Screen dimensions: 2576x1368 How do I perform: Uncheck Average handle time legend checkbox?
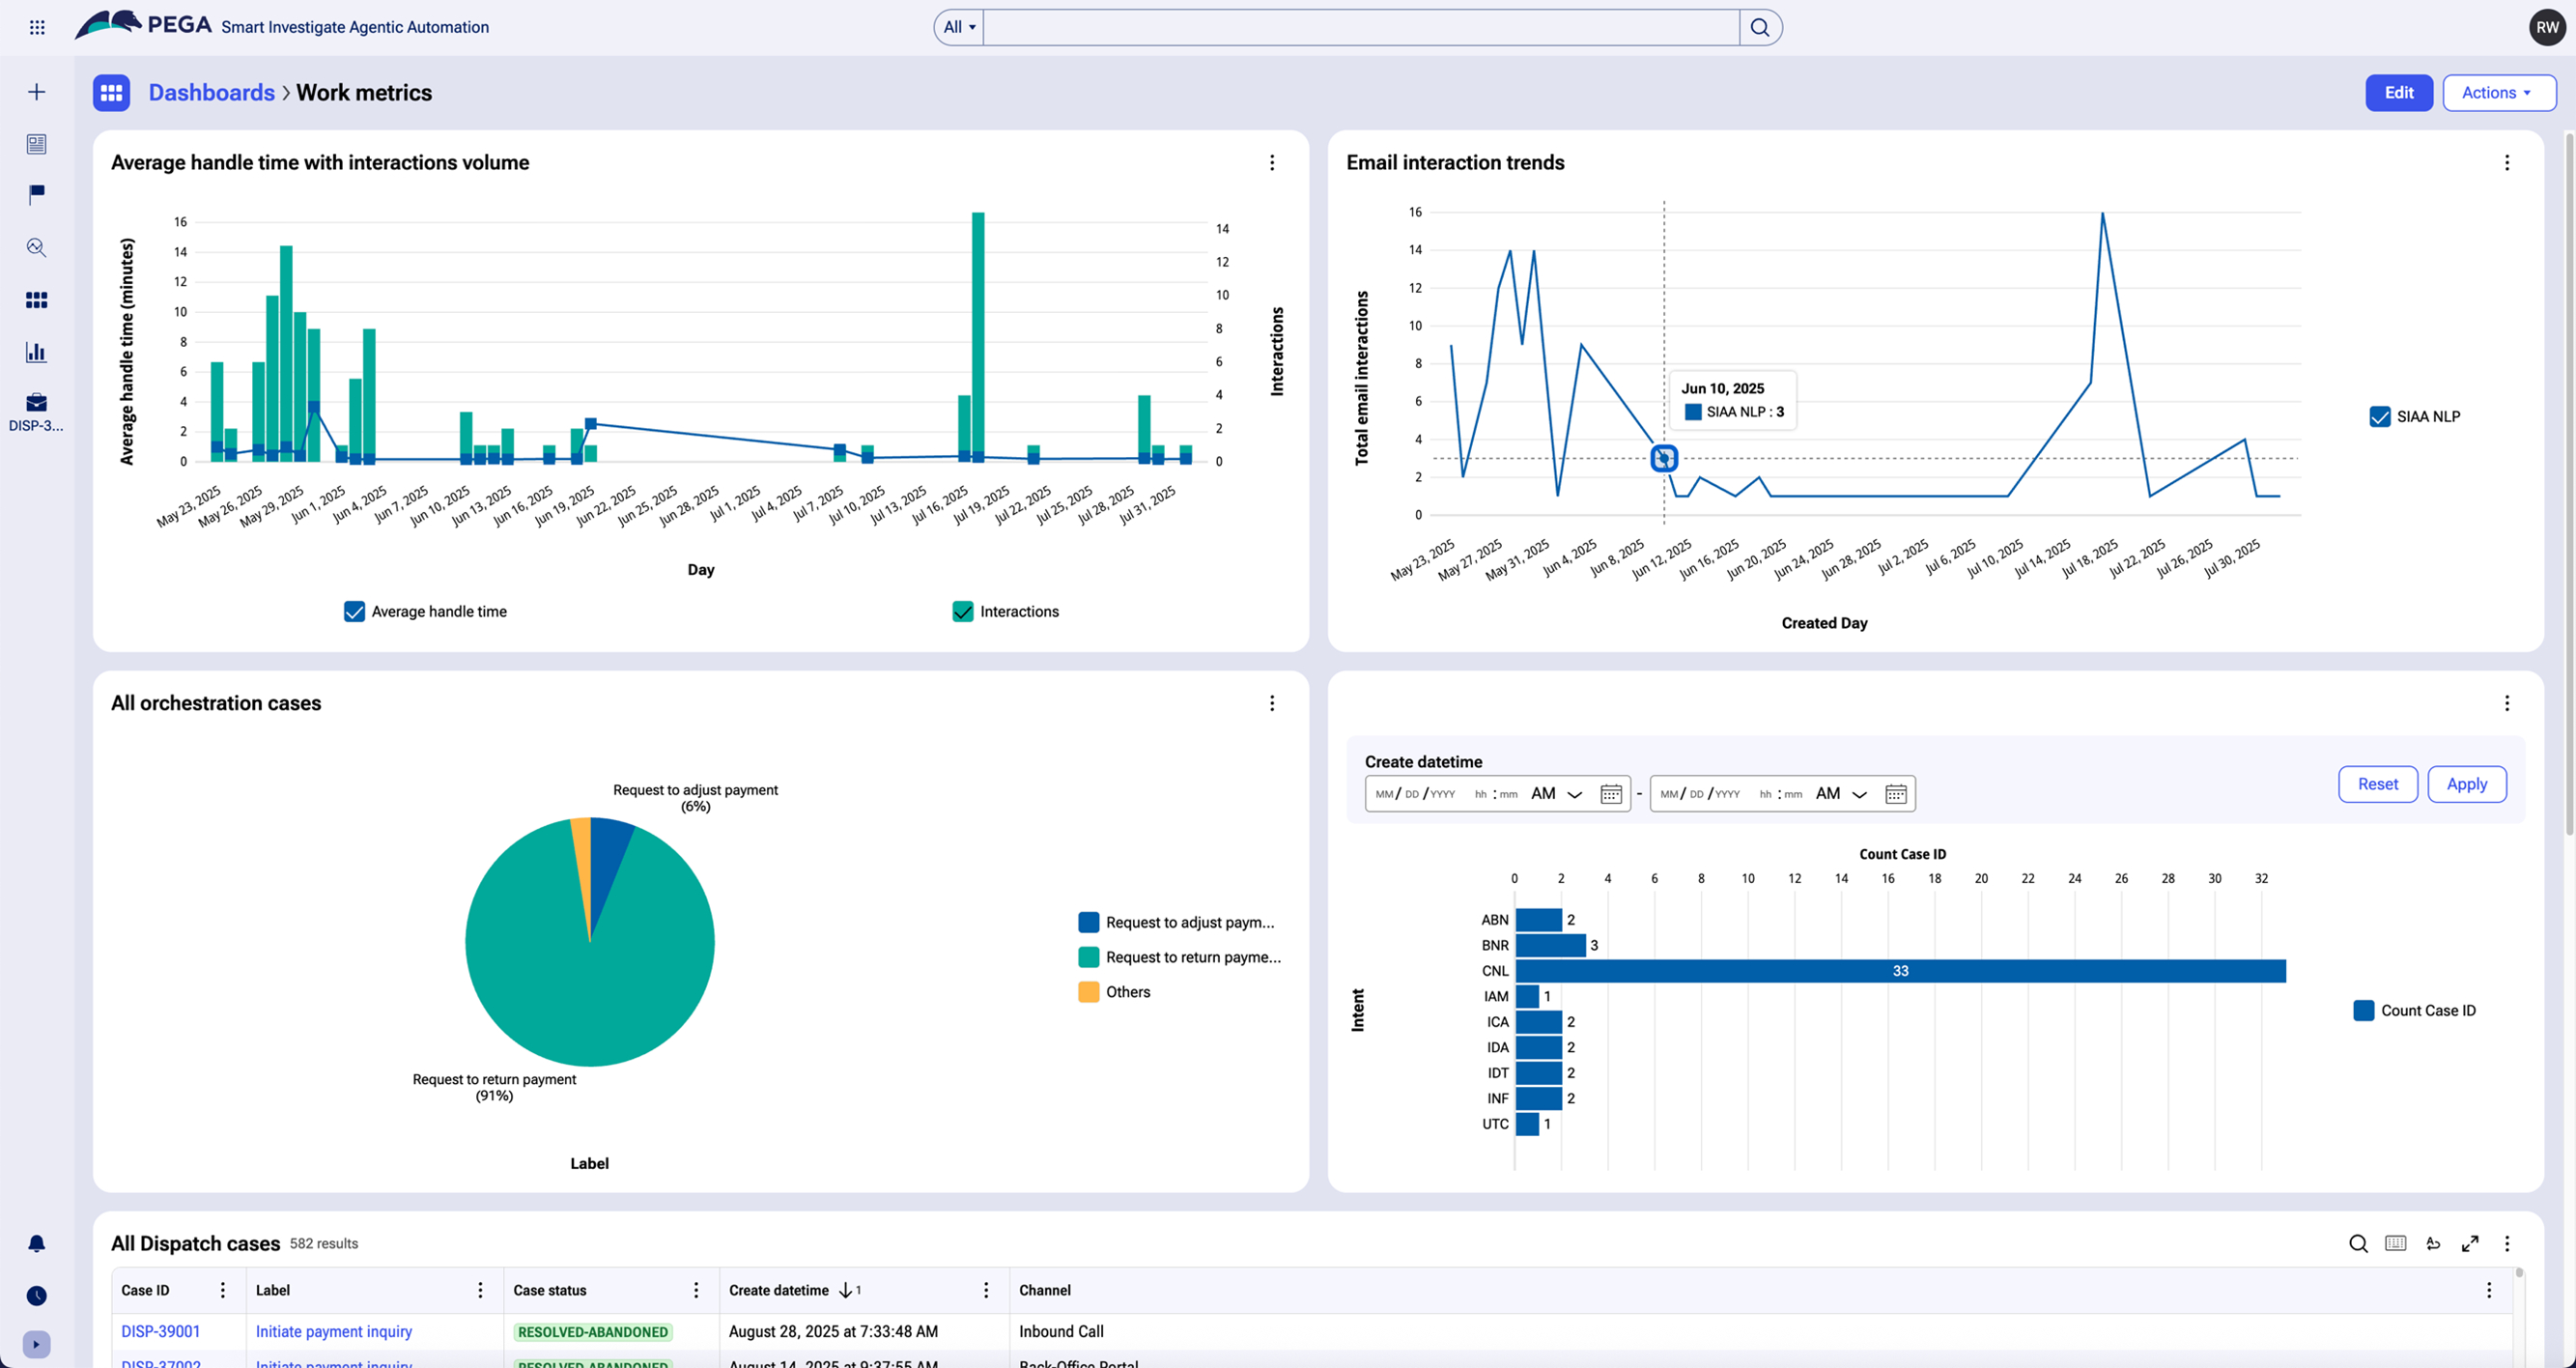[354, 611]
